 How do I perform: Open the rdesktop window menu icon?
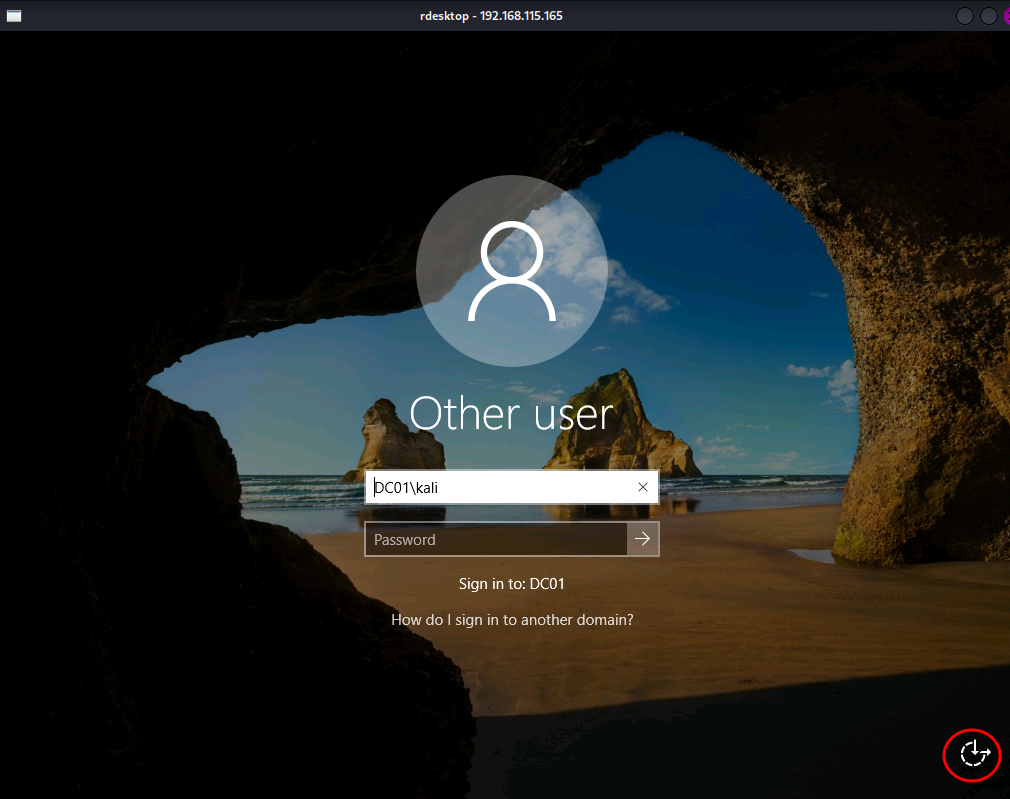pos(13,16)
